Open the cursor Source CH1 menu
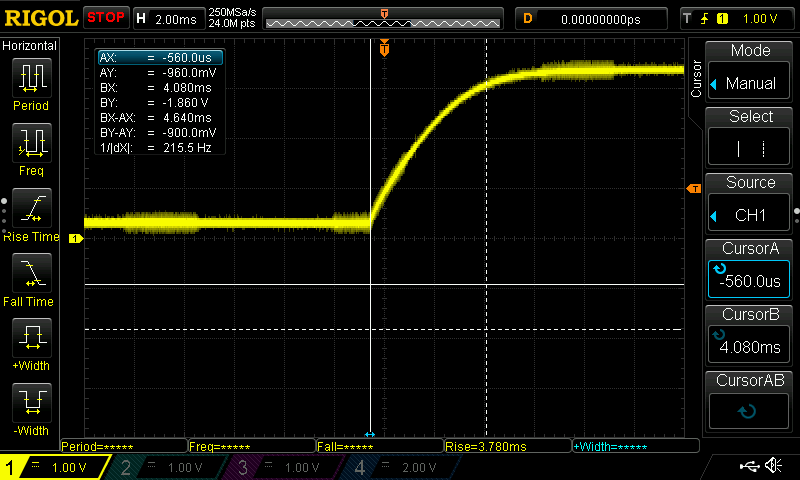 750,203
